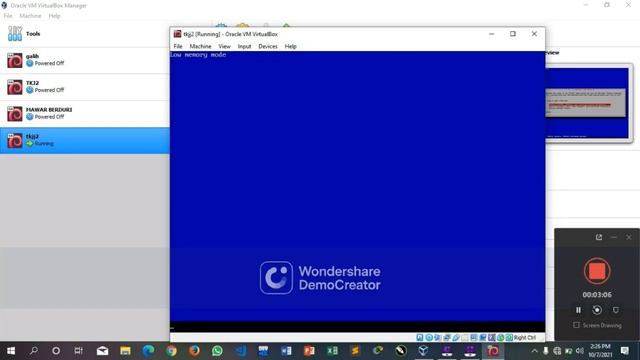Click the 00:03:06 recording timer

click(x=597, y=295)
